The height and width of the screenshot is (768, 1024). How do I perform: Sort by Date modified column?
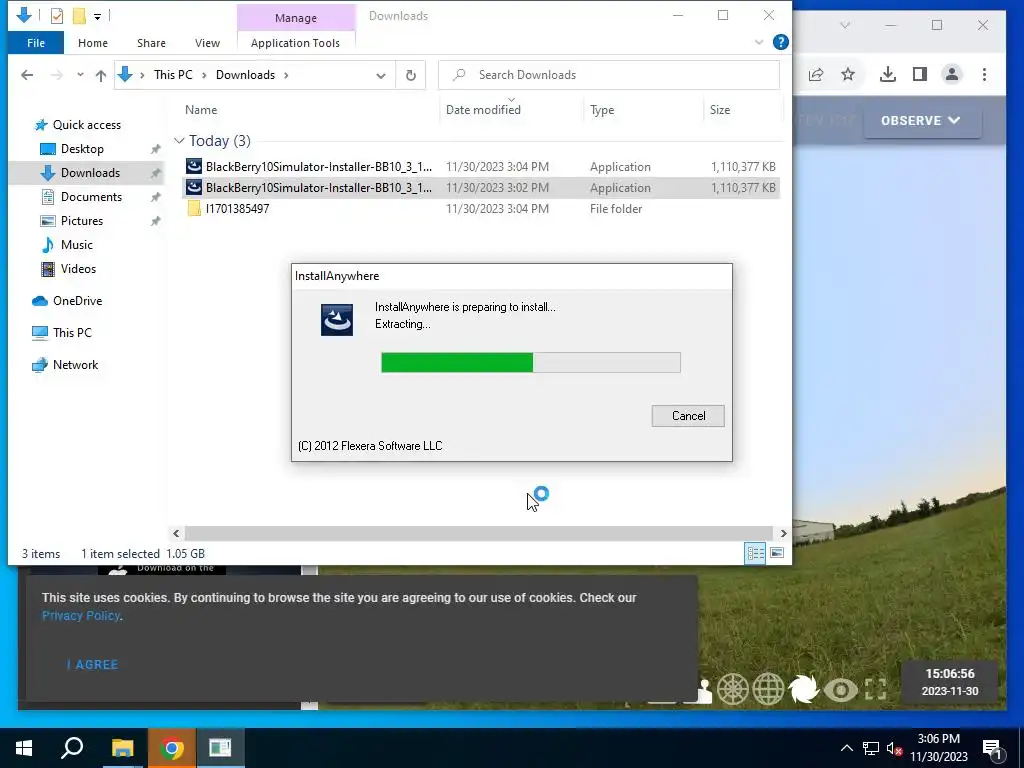483,110
